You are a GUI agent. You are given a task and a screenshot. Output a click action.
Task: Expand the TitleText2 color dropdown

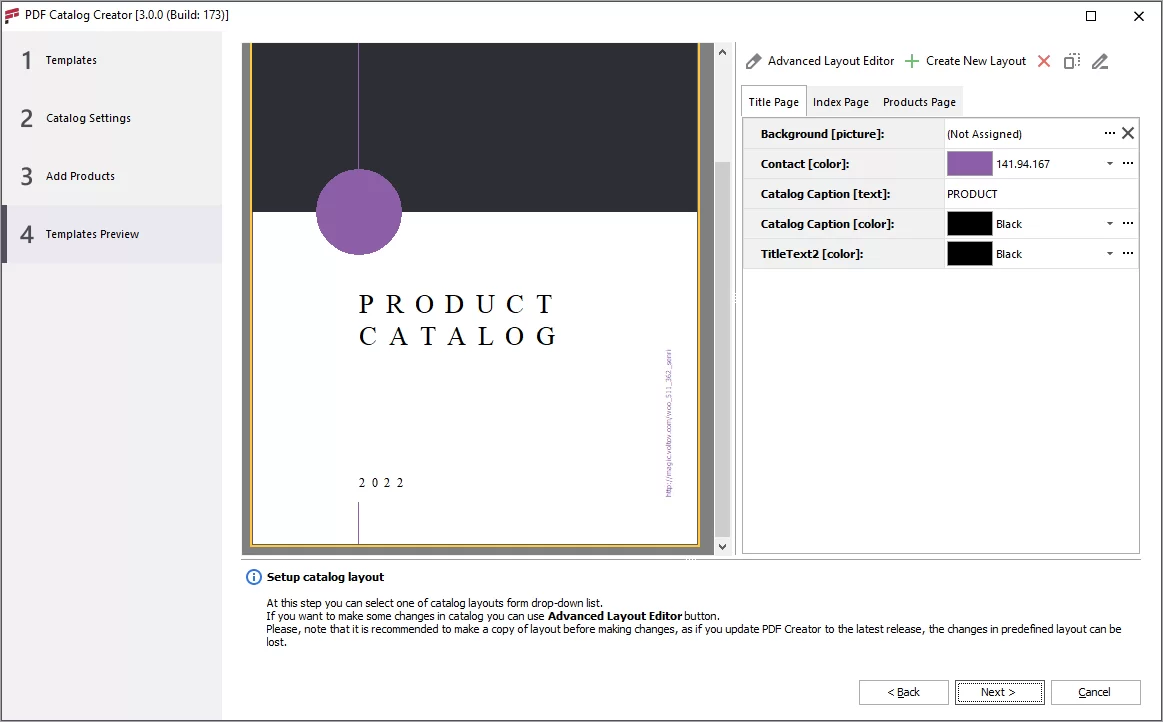tap(1110, 253)
